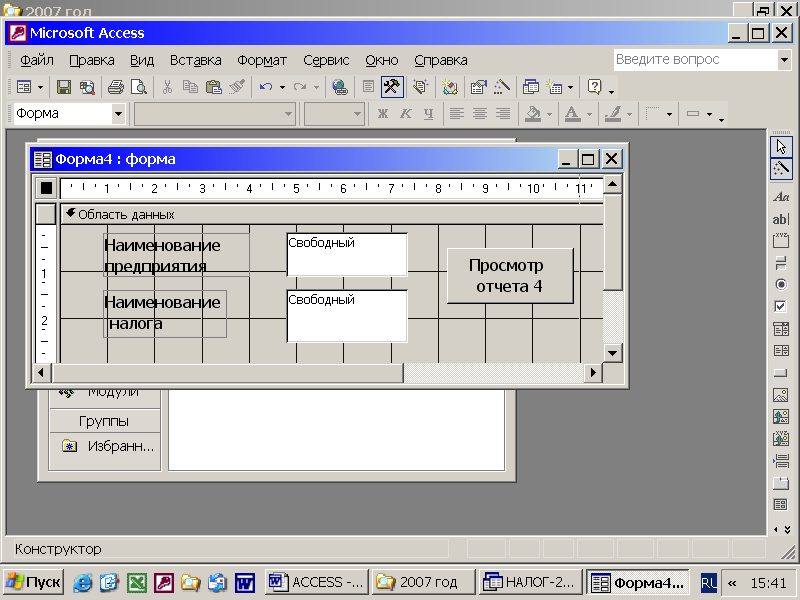
Task: Open the Группы bar in the database window
Action: [105, 421]
